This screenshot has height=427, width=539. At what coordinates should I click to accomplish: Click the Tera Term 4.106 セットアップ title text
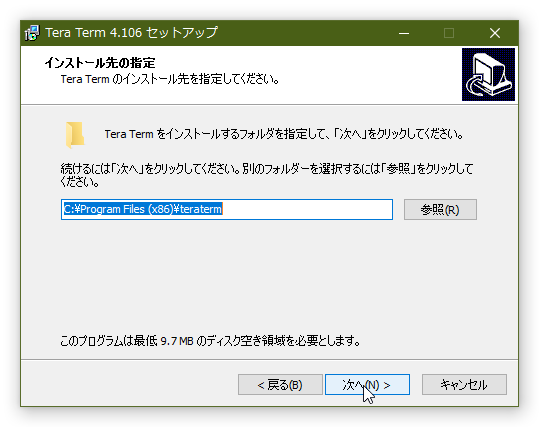pyautogui.click(x=131, y=33)
